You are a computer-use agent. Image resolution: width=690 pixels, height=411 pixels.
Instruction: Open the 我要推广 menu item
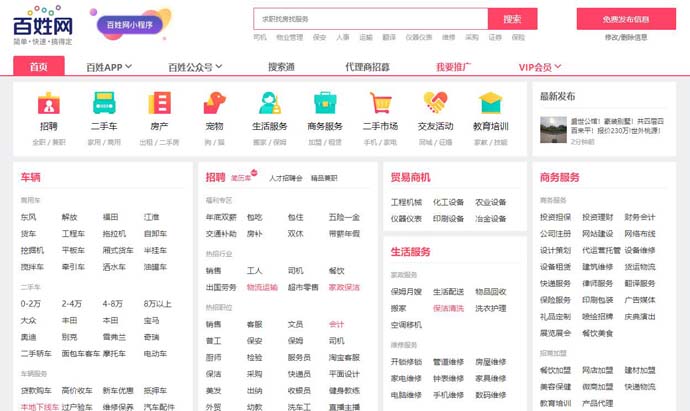(453, 67)
